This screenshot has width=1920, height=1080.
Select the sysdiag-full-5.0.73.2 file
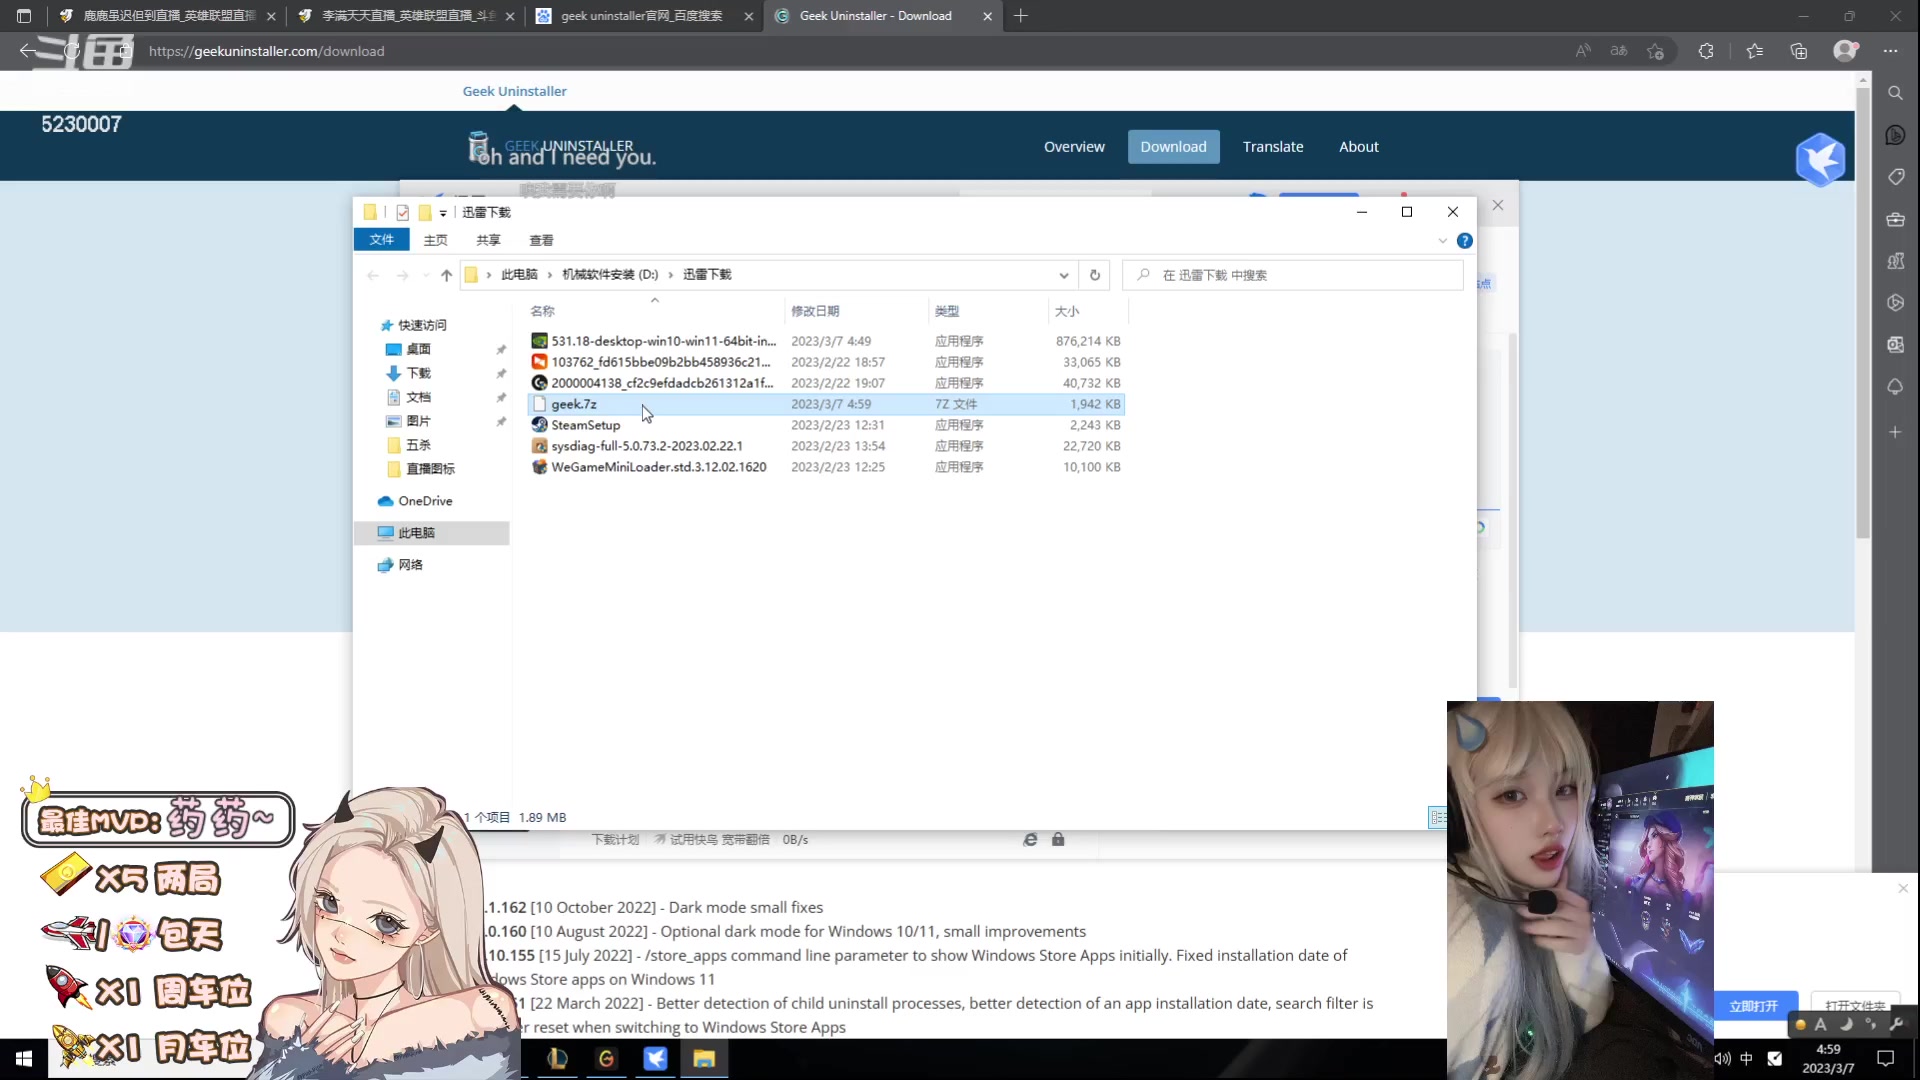click(826, 446)
